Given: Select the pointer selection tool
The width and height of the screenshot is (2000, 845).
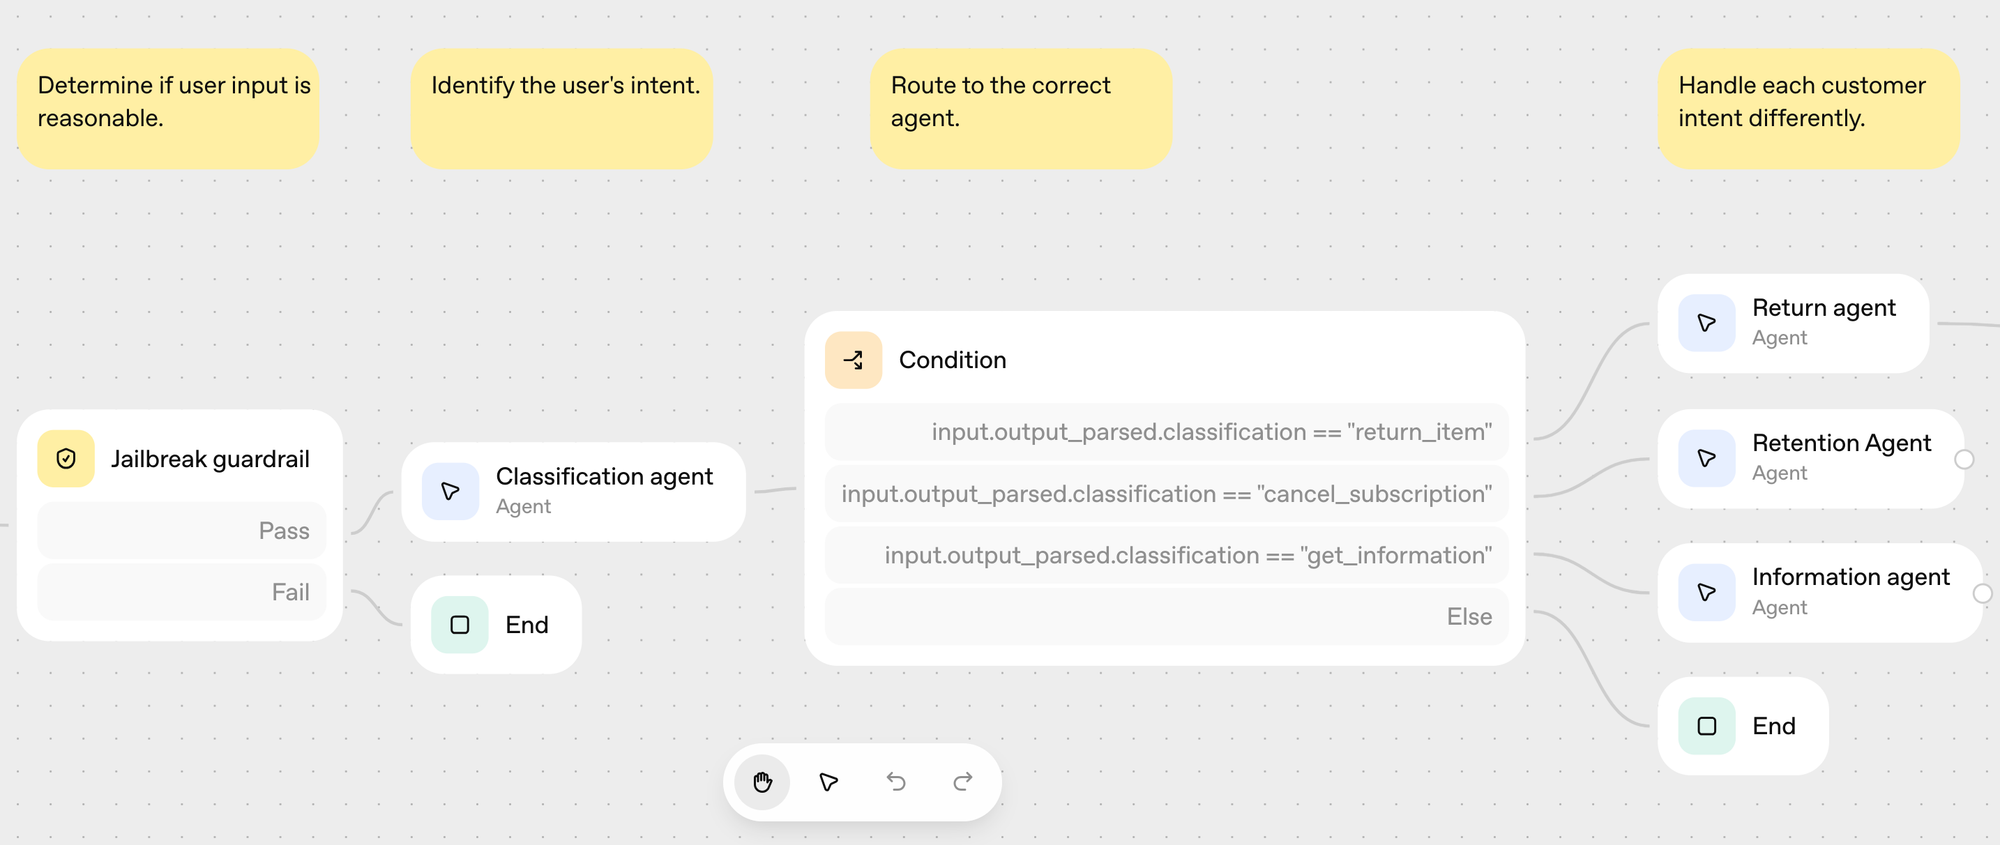Looking at the screenshot, I should 829,782.
